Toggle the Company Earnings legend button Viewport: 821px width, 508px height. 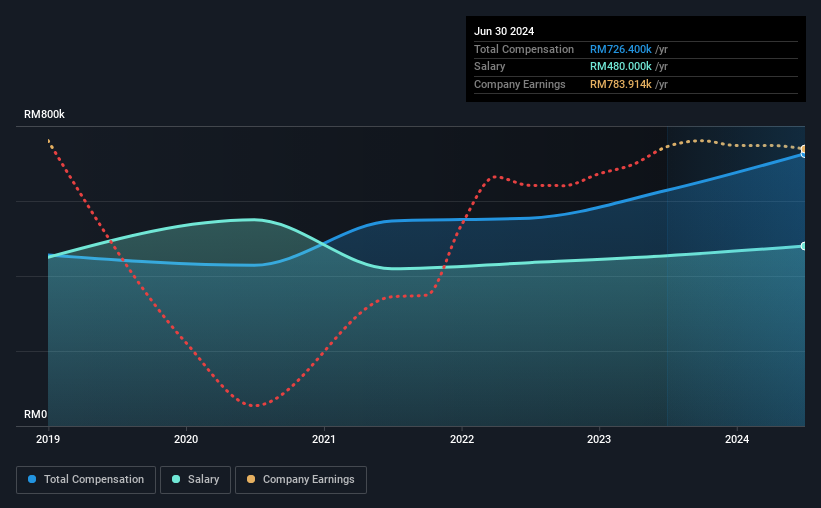click(301, 480)
